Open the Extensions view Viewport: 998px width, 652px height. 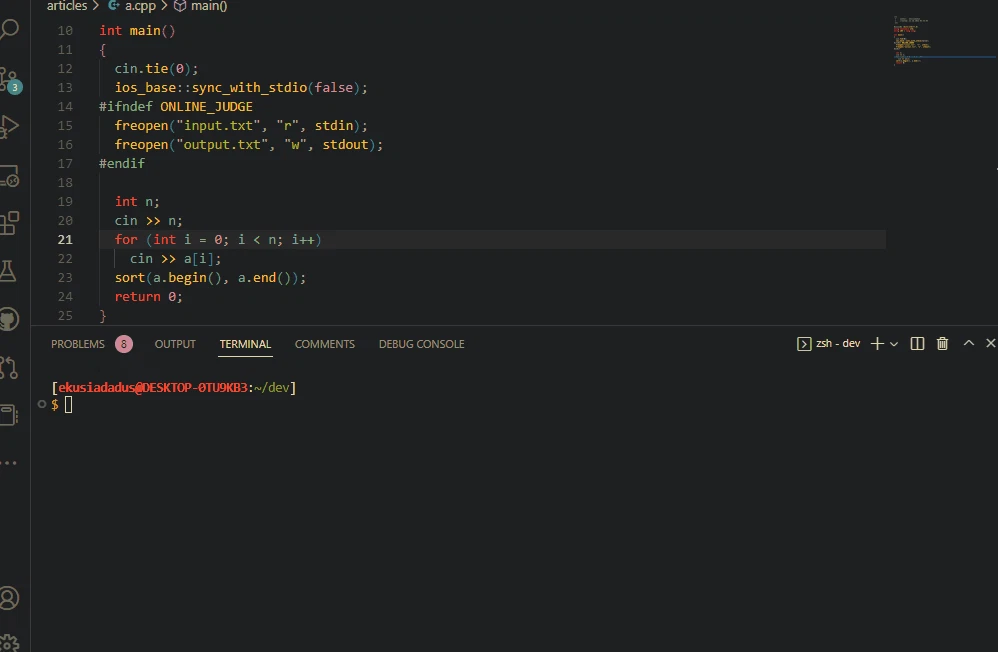click(9, 223)
